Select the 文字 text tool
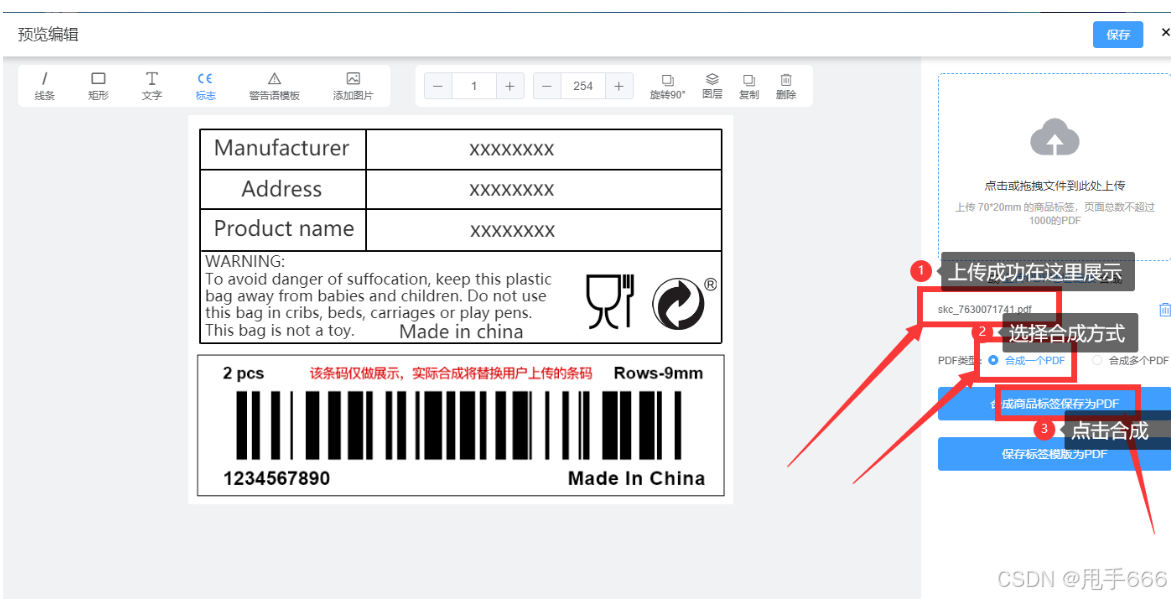Viewport: 1171px width, 599px height. point(152,86)
